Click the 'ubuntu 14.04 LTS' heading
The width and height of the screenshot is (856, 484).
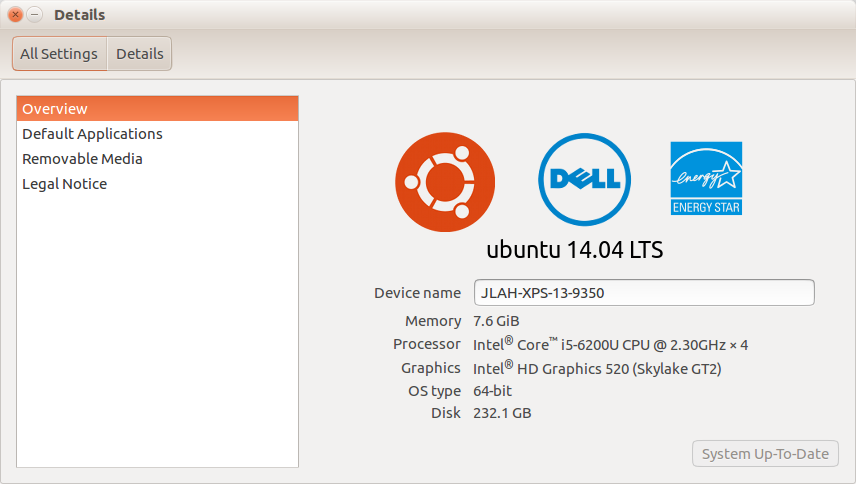pos(574,250)
